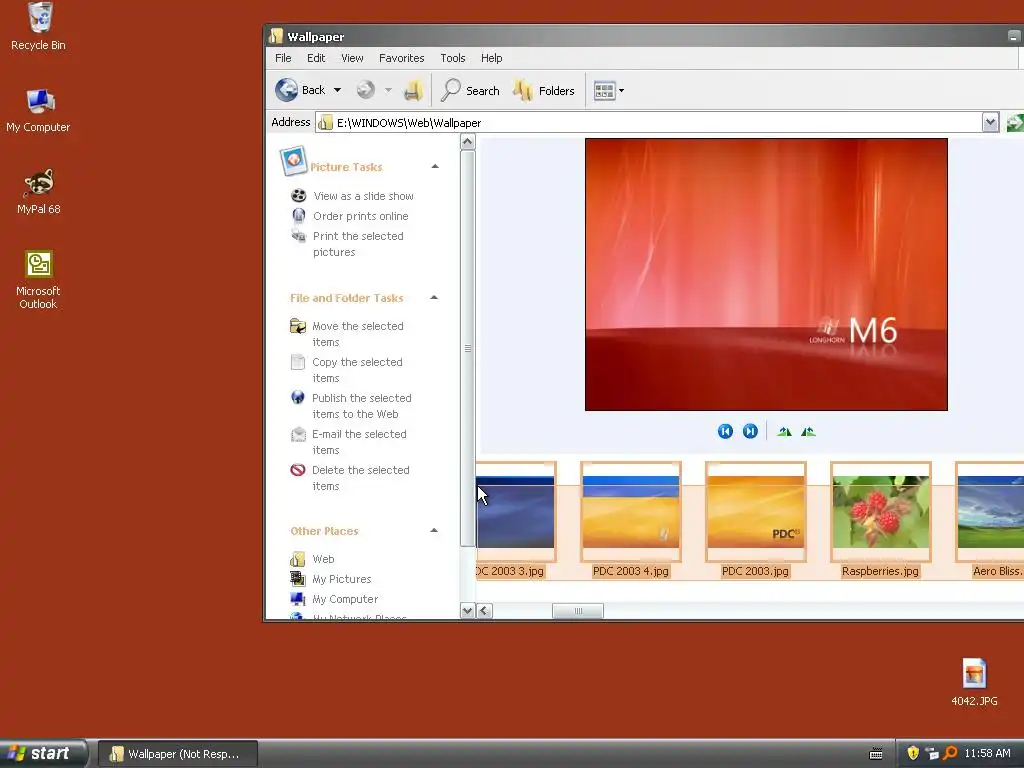Open the File menu

click(x=283, y=58)
